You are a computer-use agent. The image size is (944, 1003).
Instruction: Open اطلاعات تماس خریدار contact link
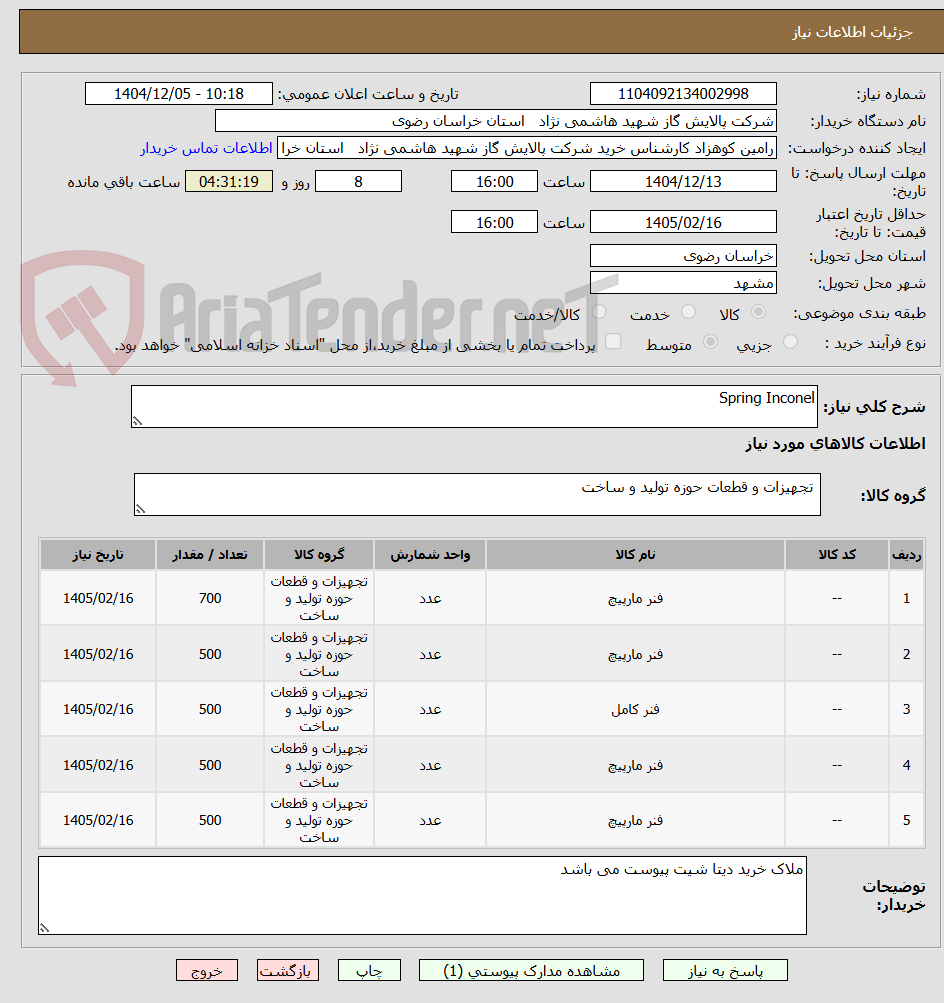(207, 148)
